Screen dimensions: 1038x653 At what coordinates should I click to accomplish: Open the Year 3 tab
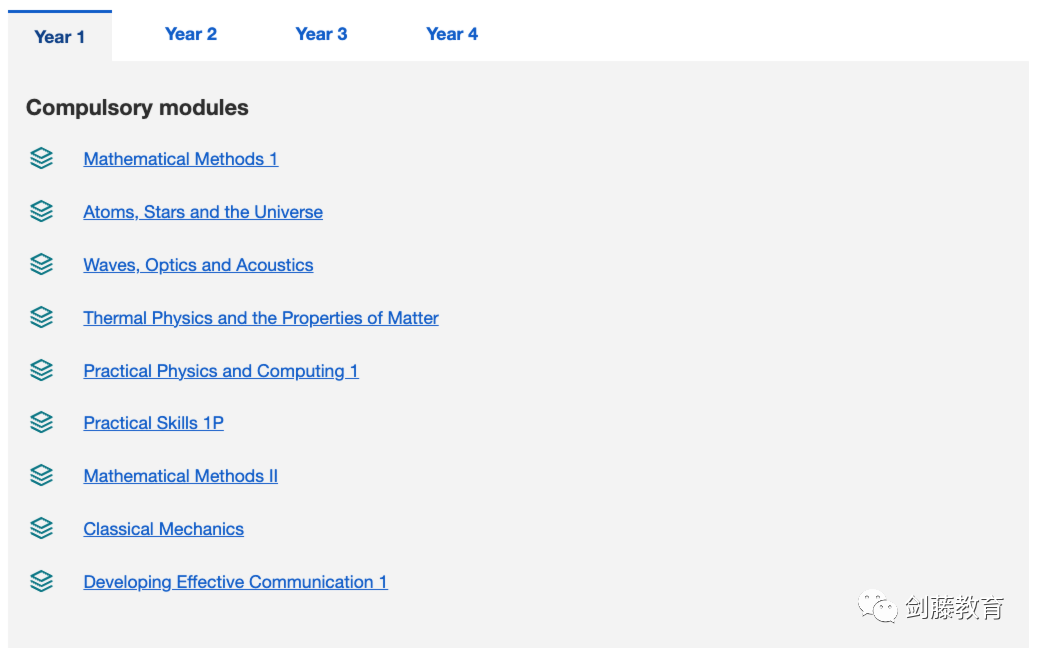pyautogui.click(x=321, y=34)
